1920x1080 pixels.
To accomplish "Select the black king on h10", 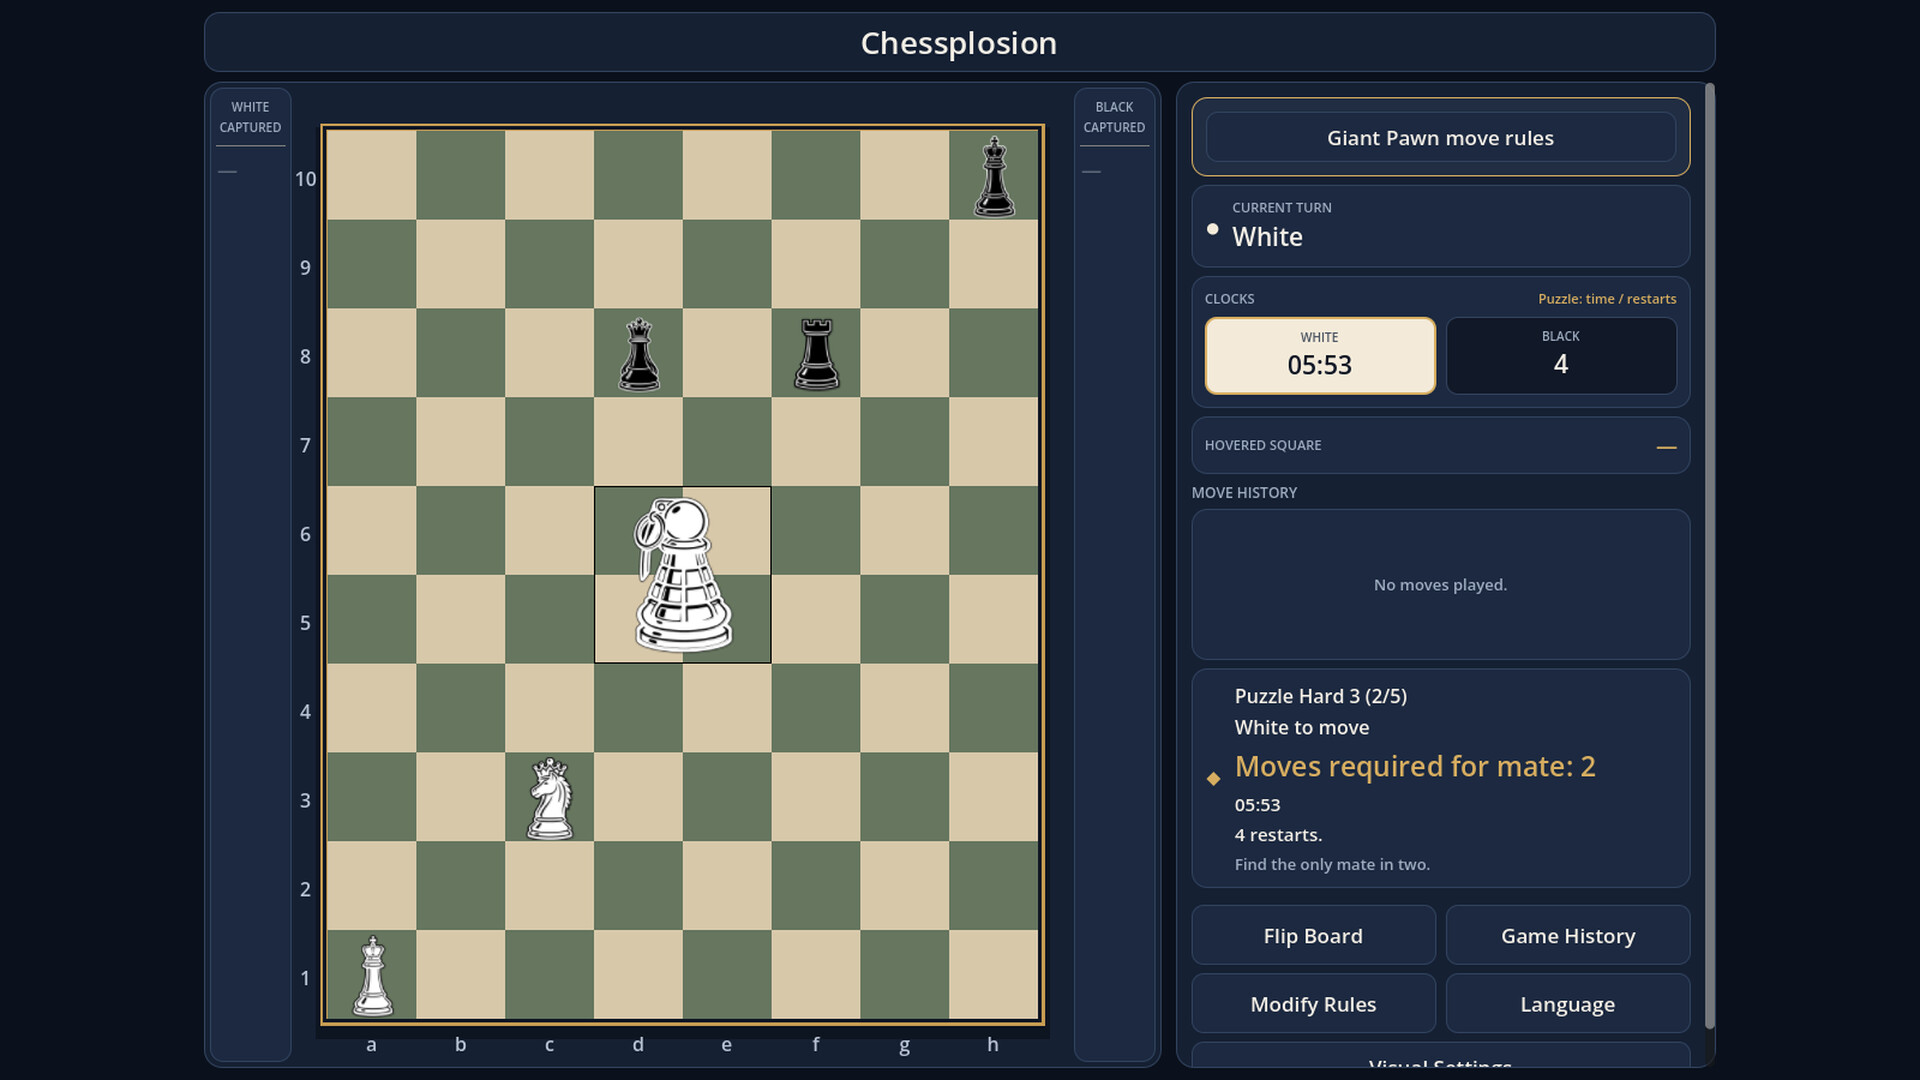I will tap(993, 176).
